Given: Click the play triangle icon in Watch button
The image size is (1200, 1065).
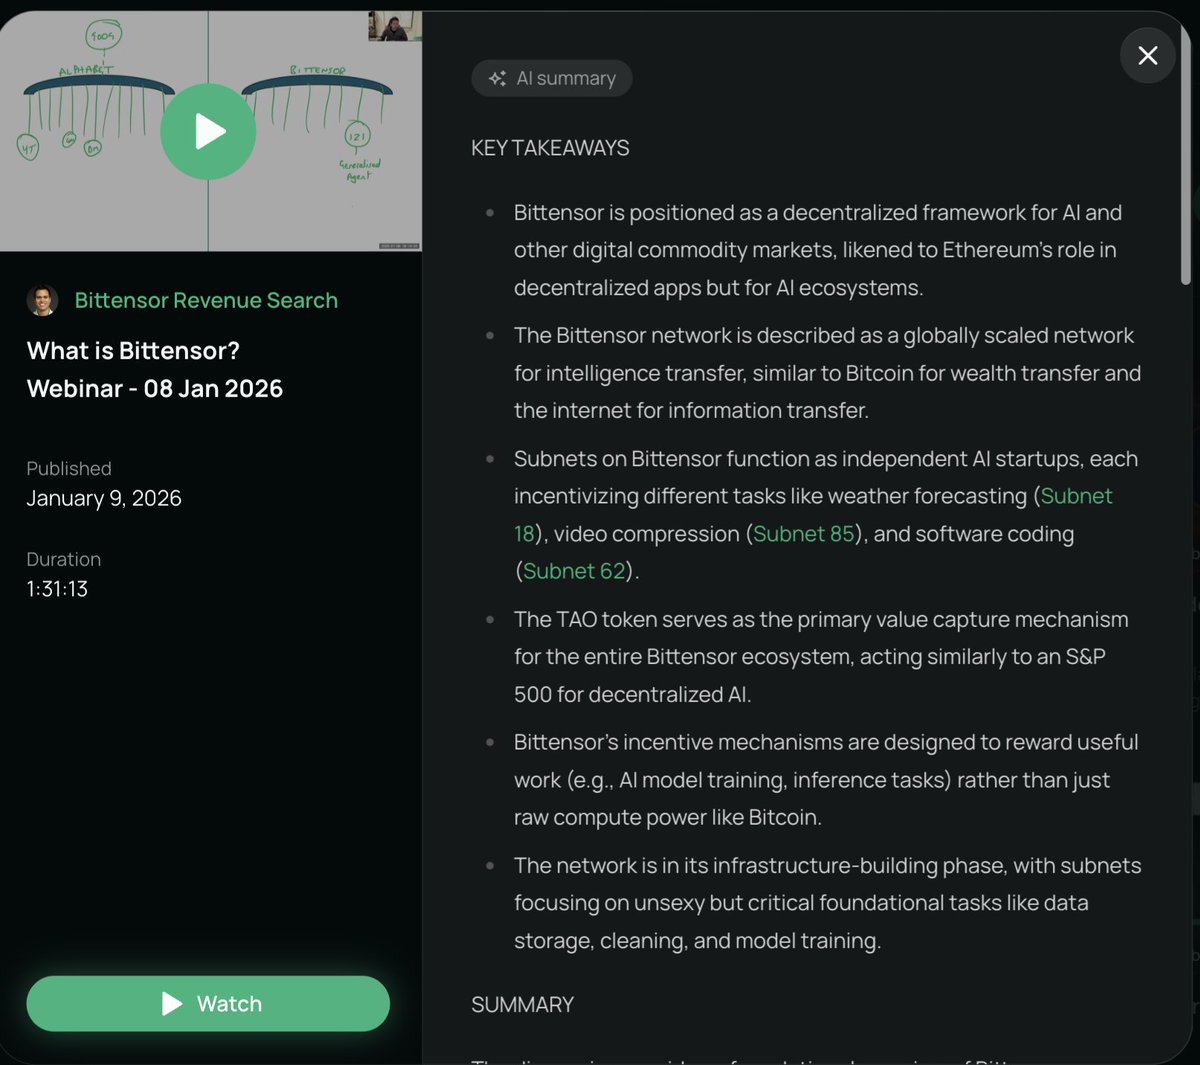Looking at the screenshot, I should point(172,1003).
